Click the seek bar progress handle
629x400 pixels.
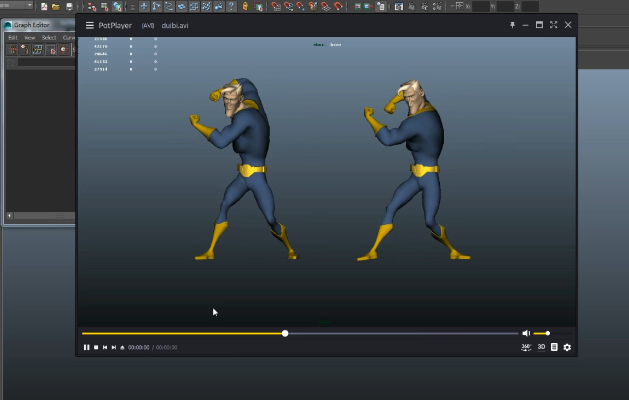tap(285, 333)
